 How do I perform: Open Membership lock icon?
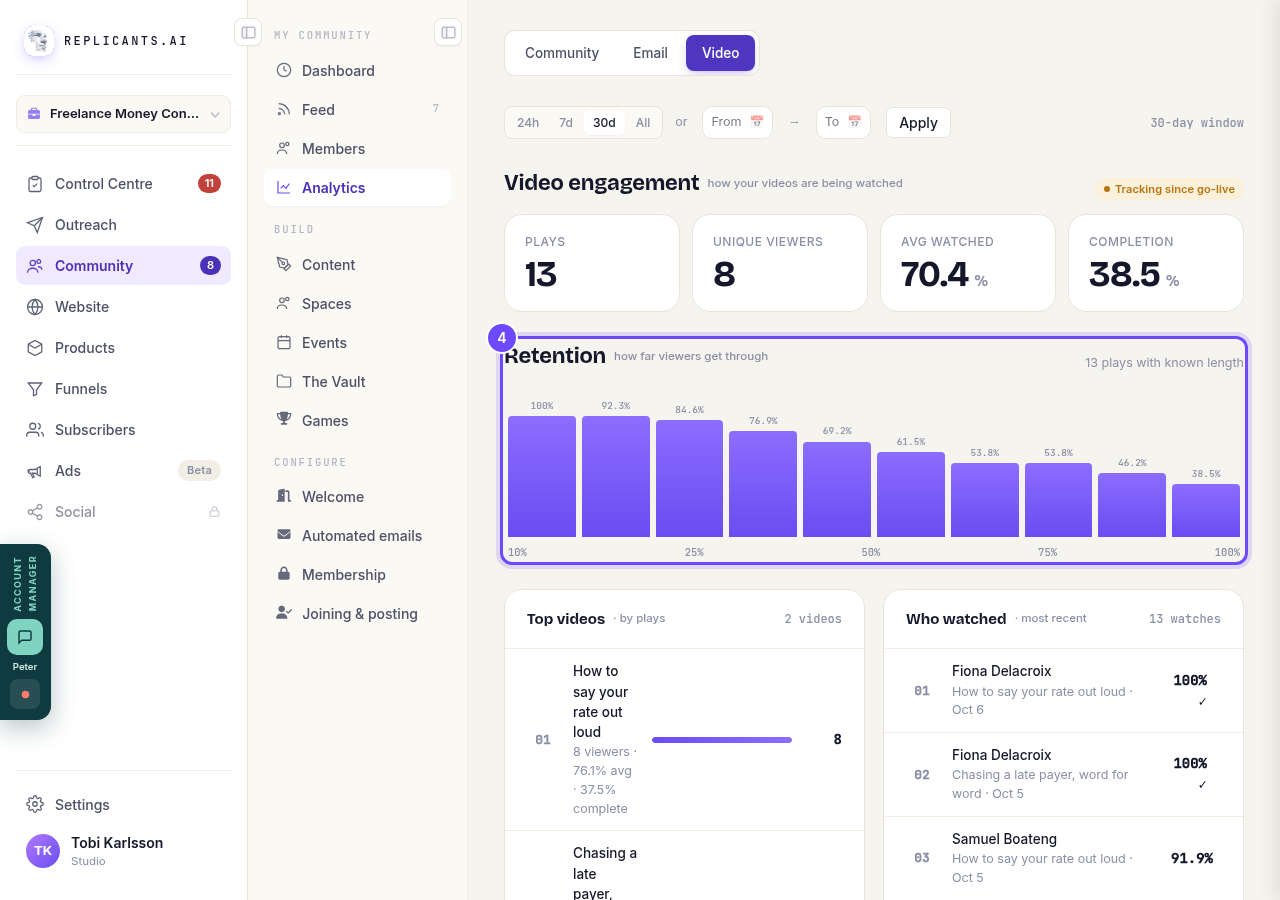284,574
